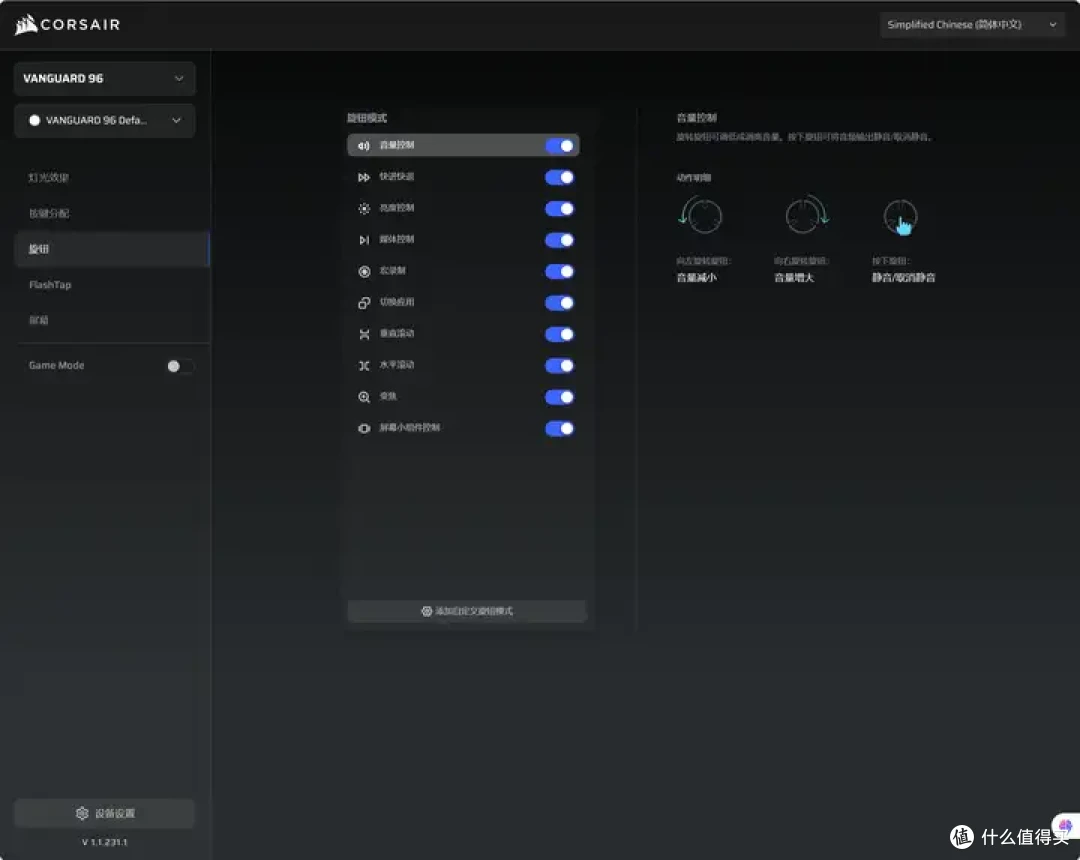The width and height of the screenshot is (1080, 860).
Task: Click the version number V 1.1.231.1
Action: click(x=105, y=842)
